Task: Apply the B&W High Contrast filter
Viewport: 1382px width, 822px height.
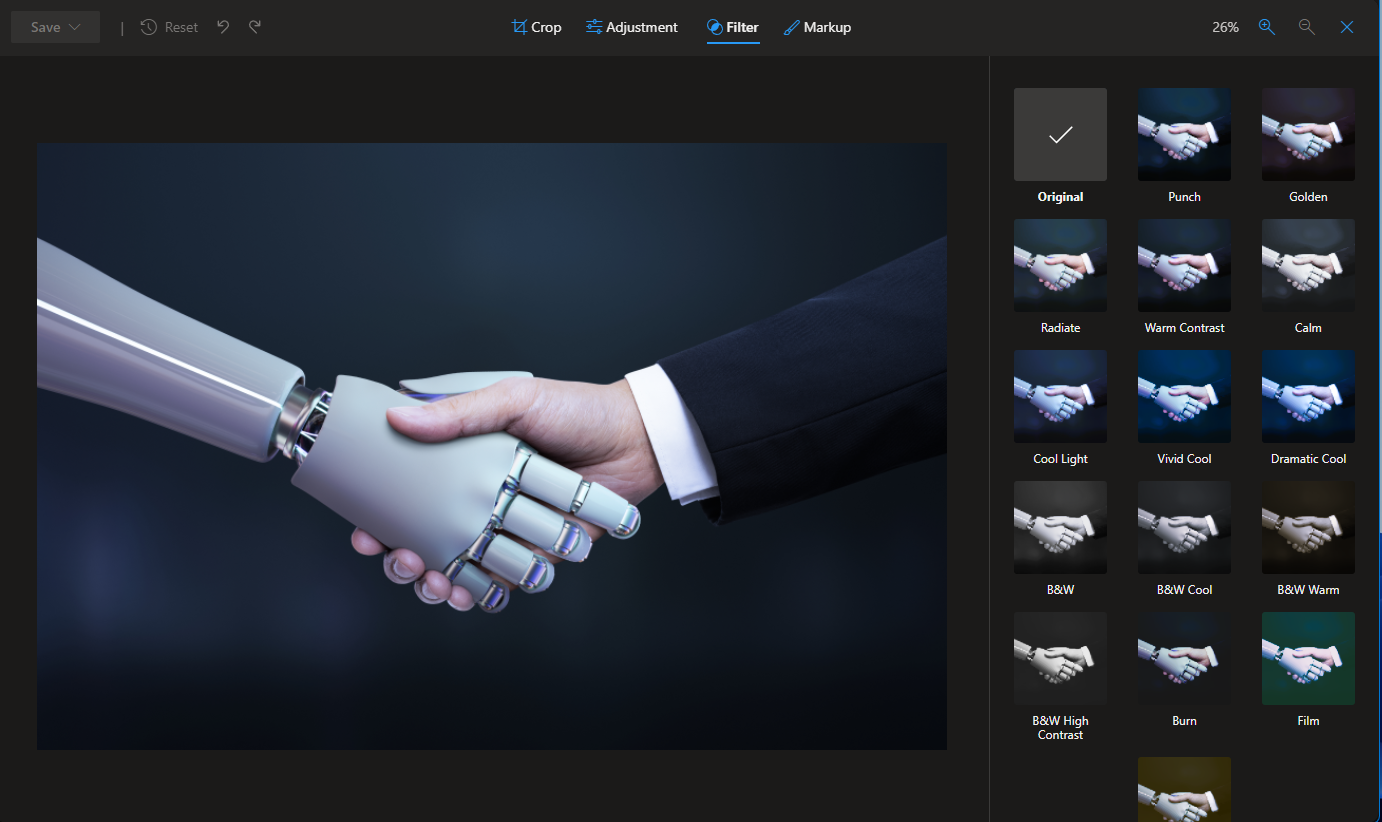Action: coord(1060,659)
